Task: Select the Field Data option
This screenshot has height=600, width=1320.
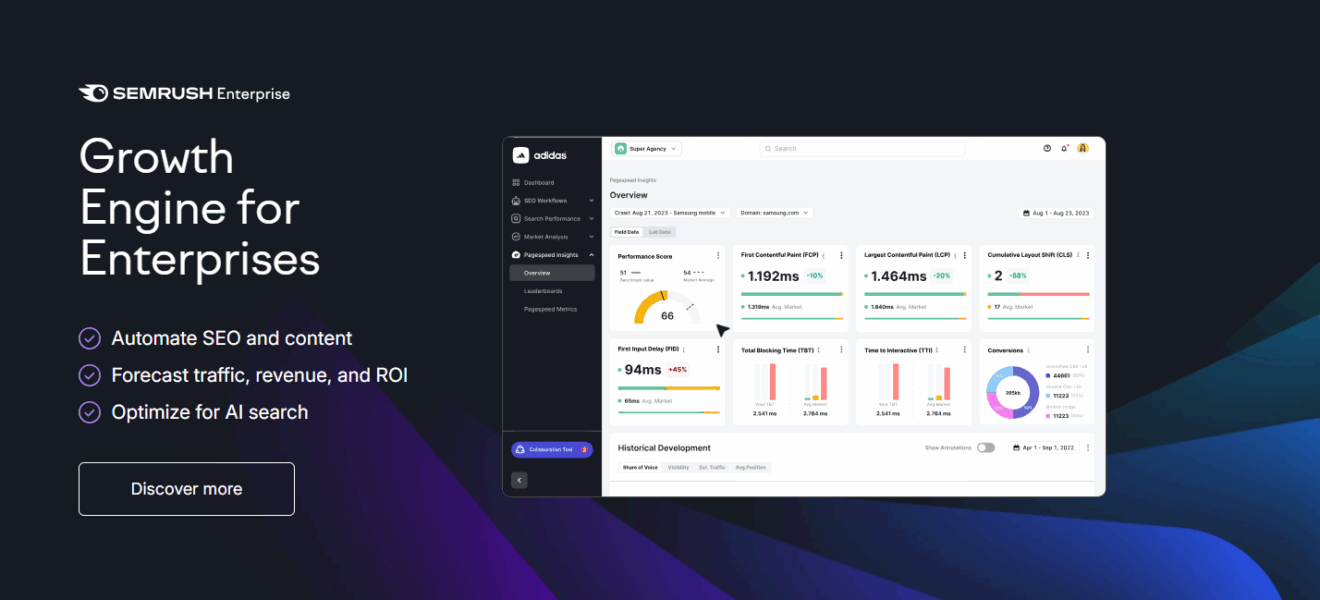Action: pyautogui.click(x=625, y=231)
